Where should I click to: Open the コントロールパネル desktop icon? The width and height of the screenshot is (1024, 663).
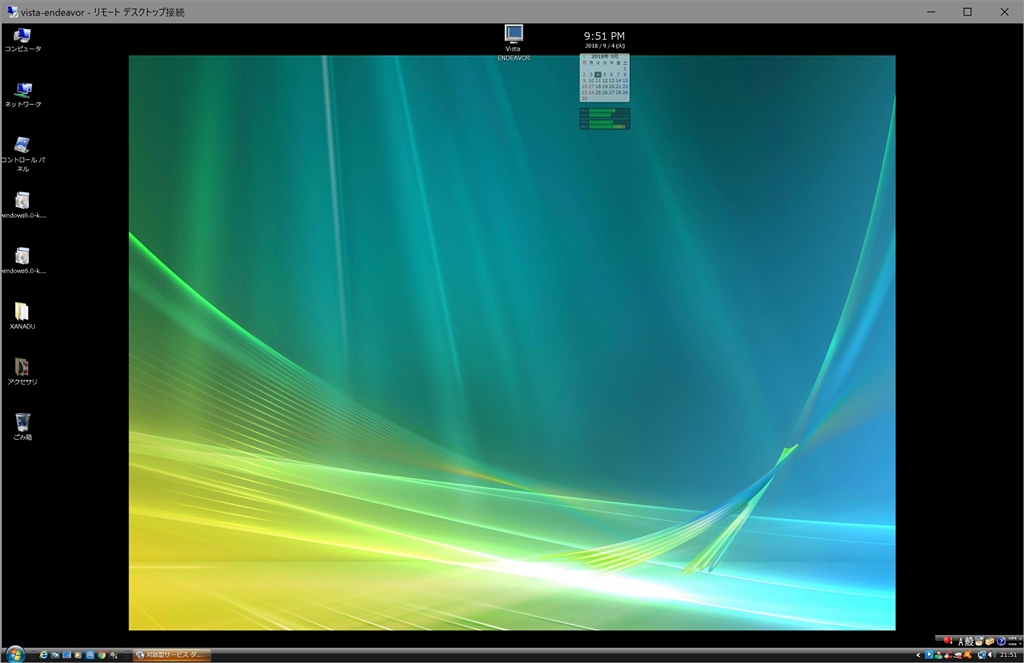(x=23, y=154)
